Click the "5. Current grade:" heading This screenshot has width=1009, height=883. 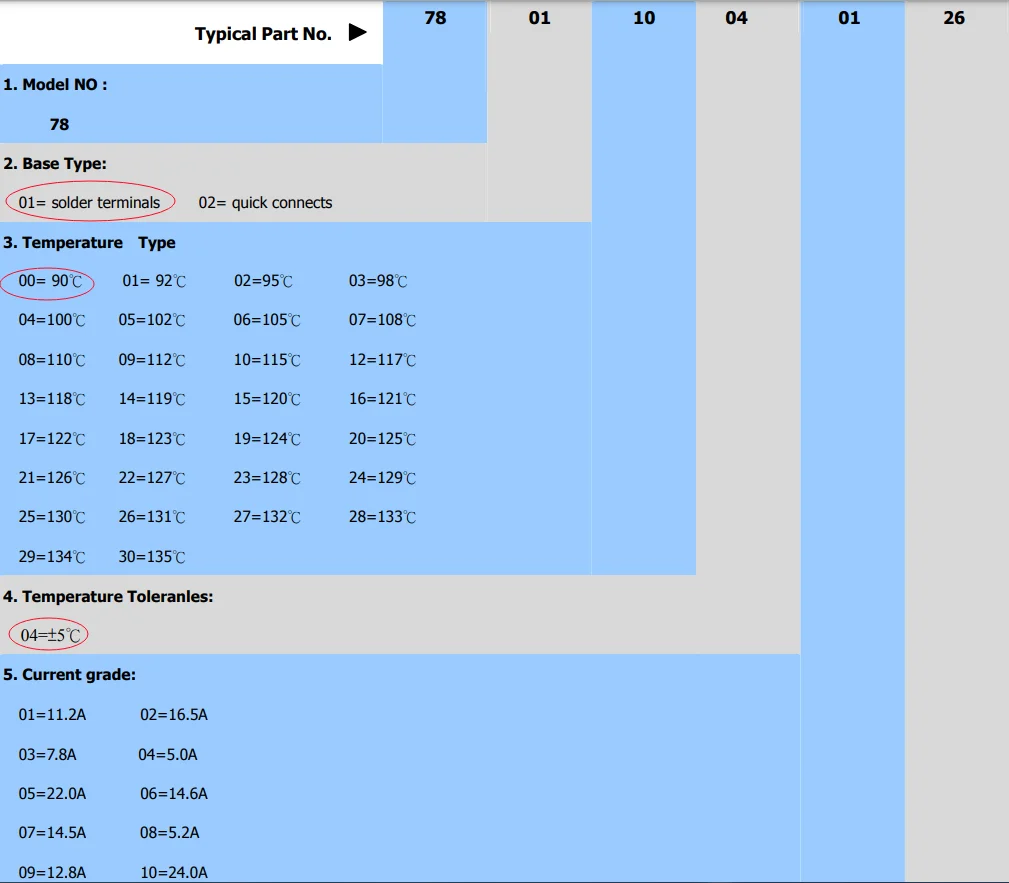pyautogui.click(x=69, y=674)
